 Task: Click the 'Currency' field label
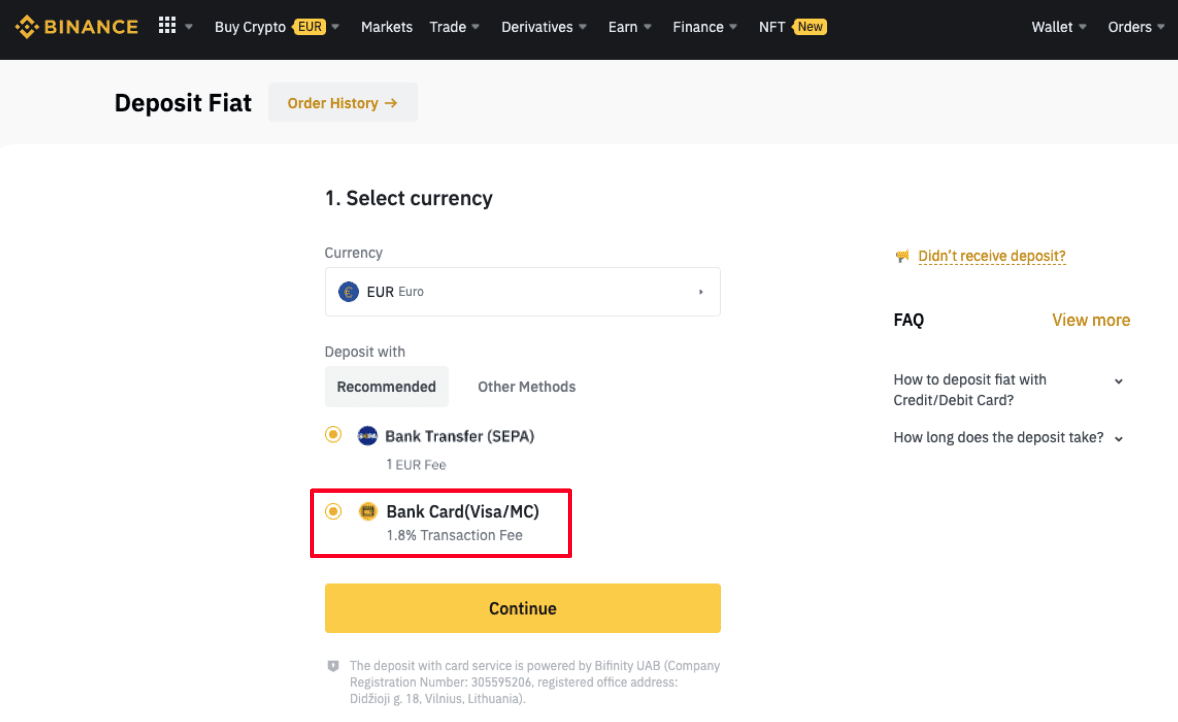(353, 252)
